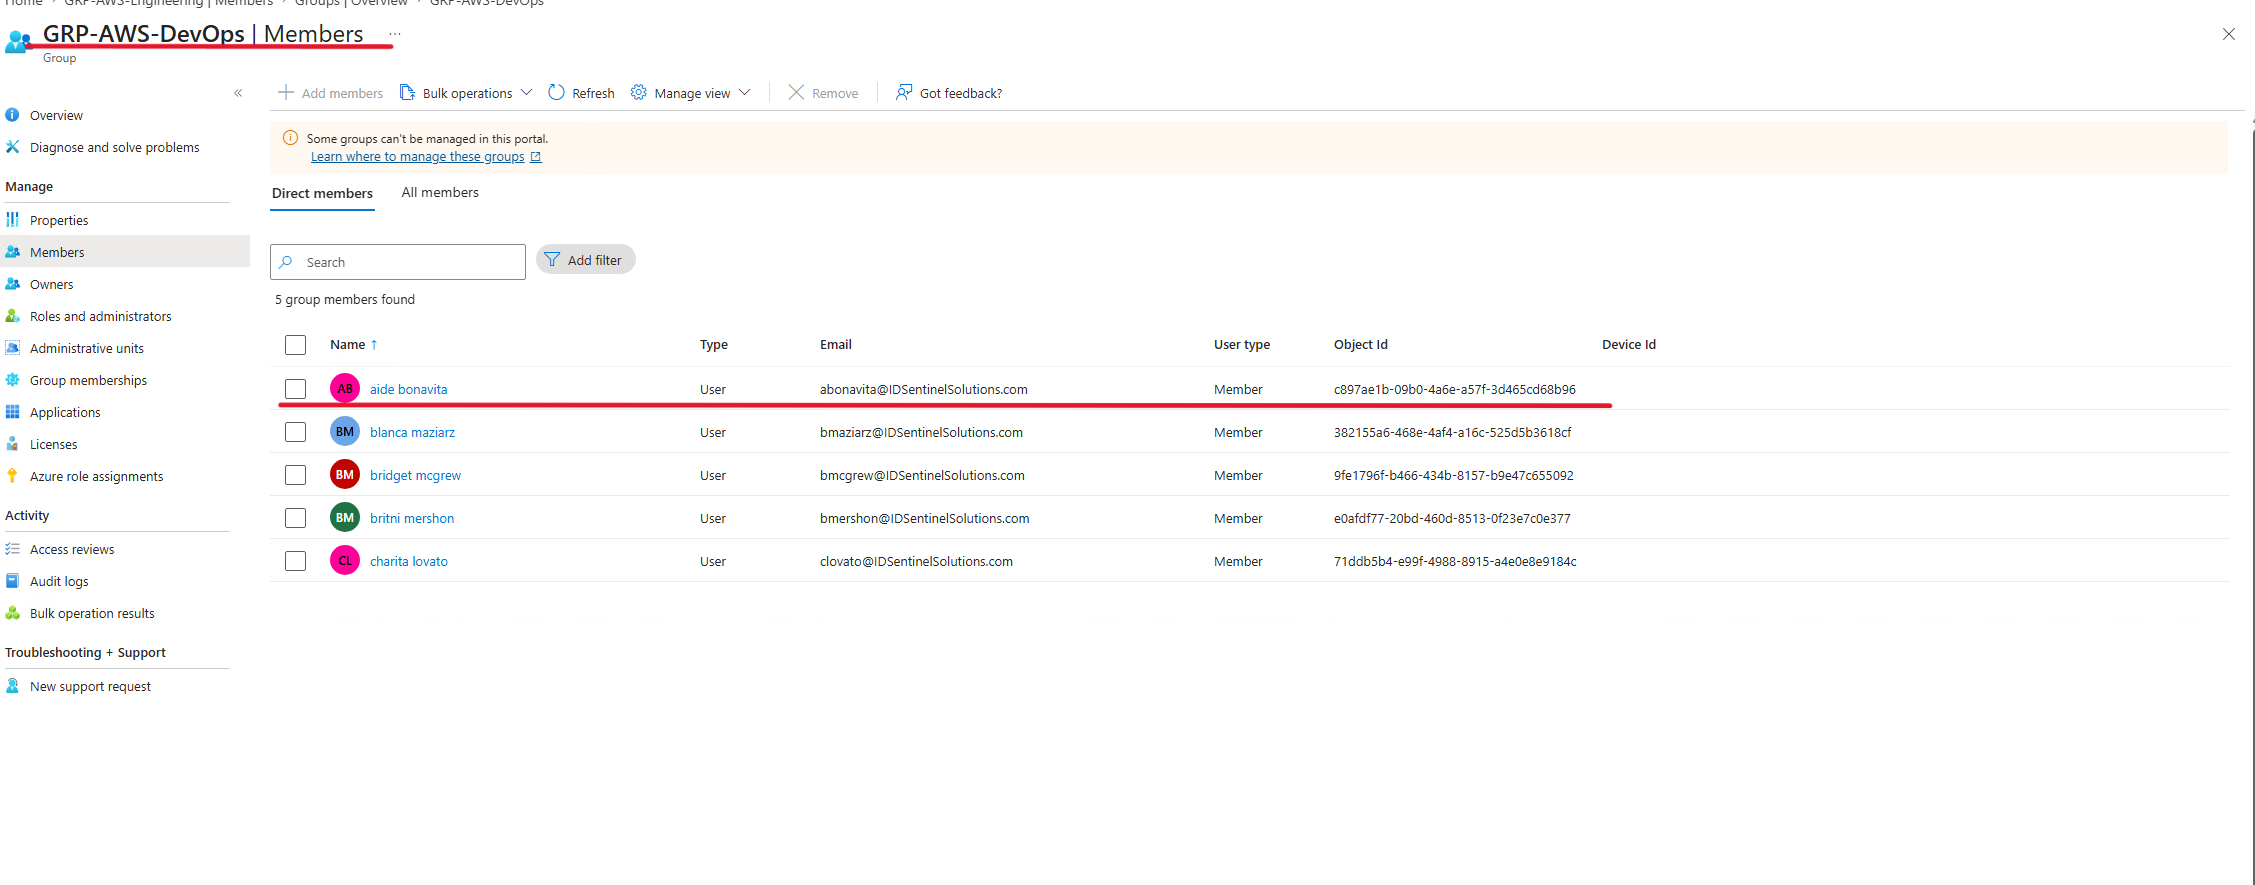Click the Device Id column header
The height and width of the screenshot is (885, 2255).
tap(1629, 344)
